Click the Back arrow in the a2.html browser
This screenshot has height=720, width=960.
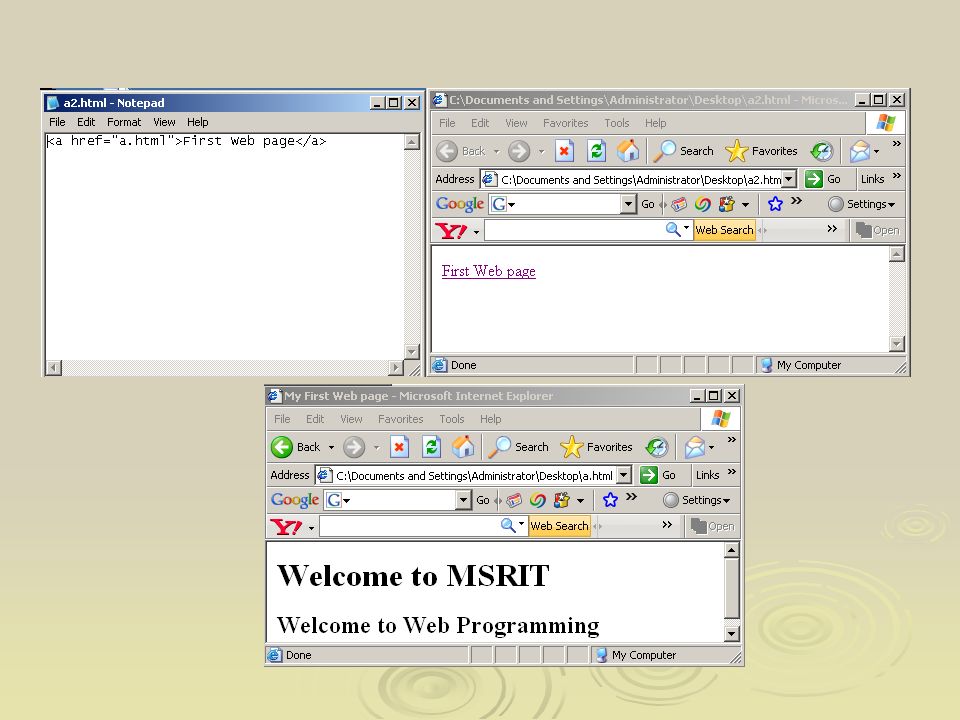coord(447,151)
